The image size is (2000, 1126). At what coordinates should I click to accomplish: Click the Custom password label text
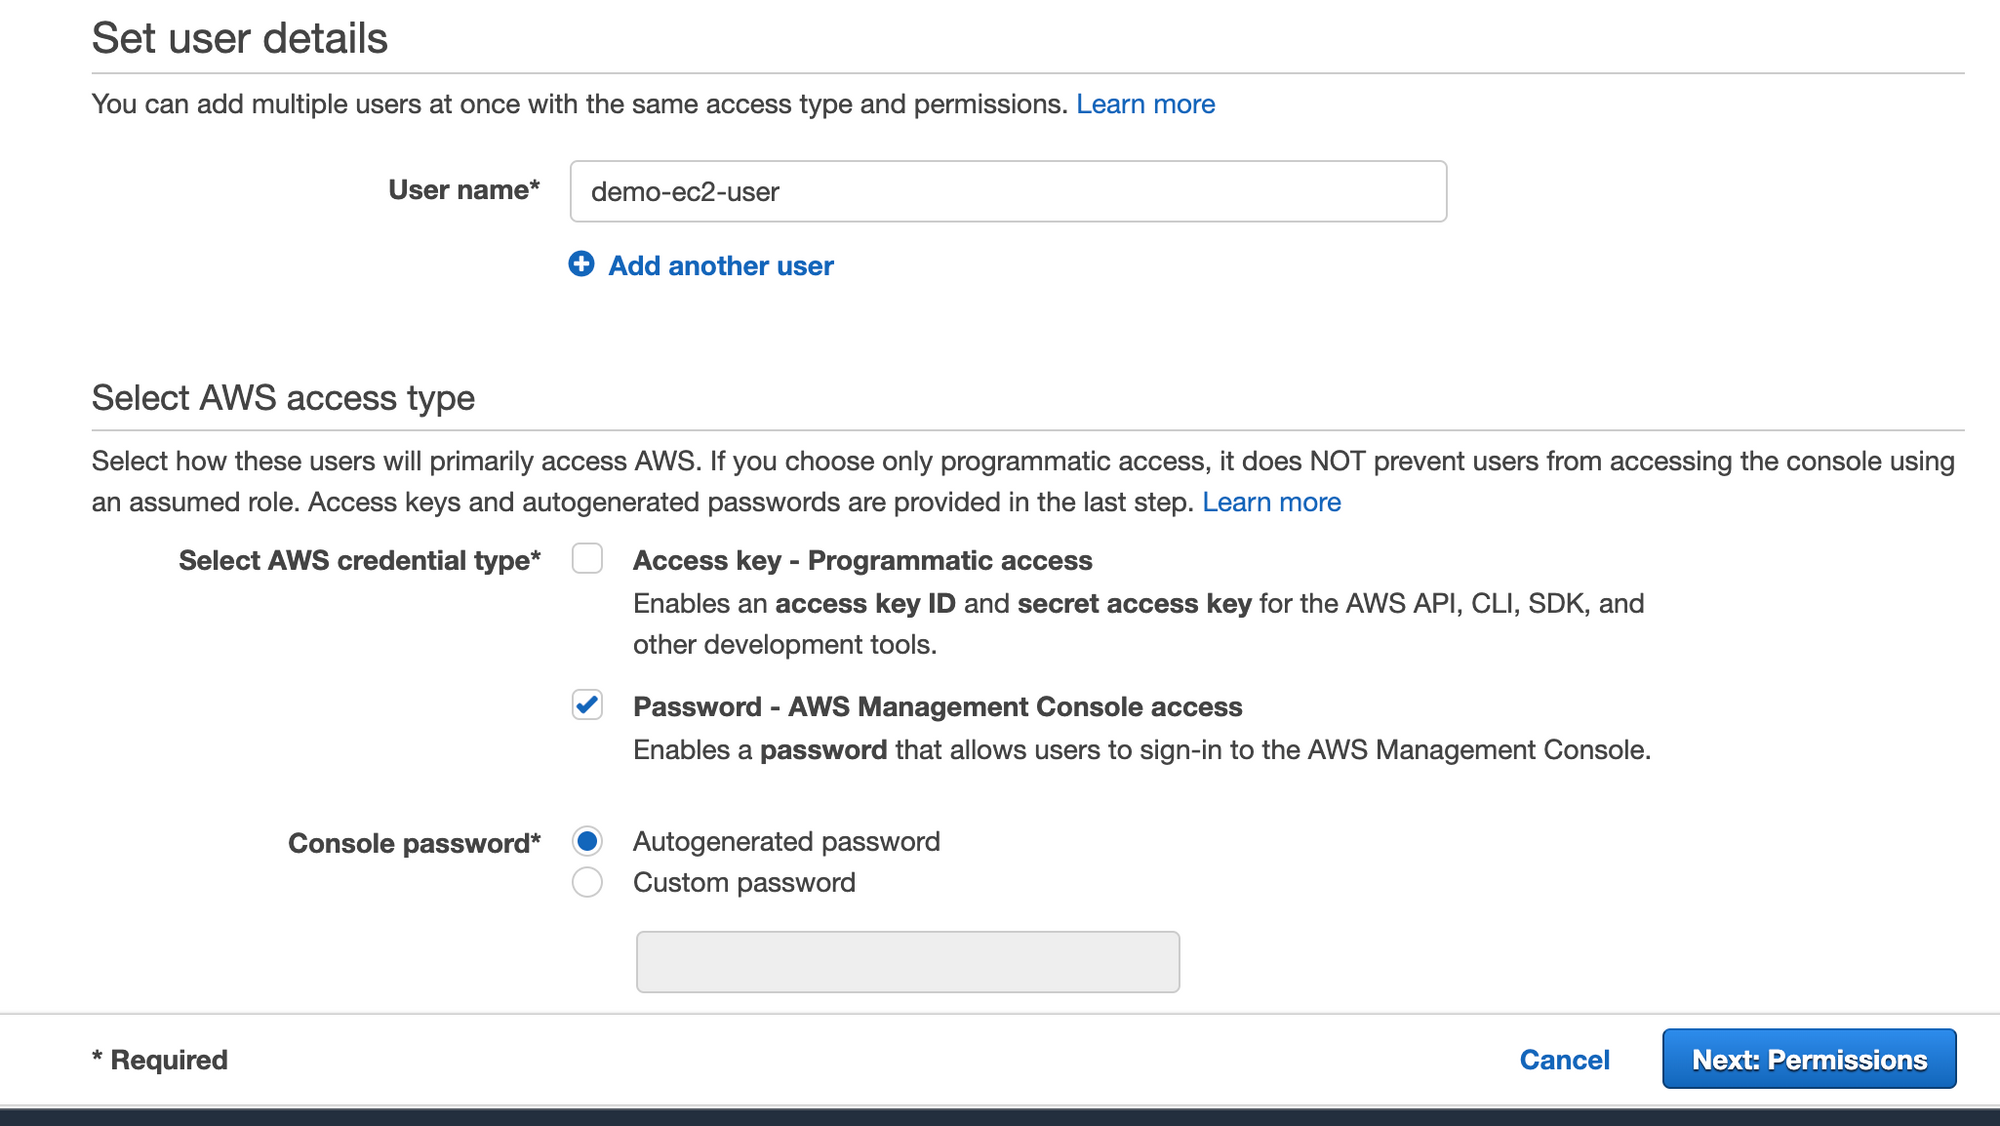pos(744,883)
